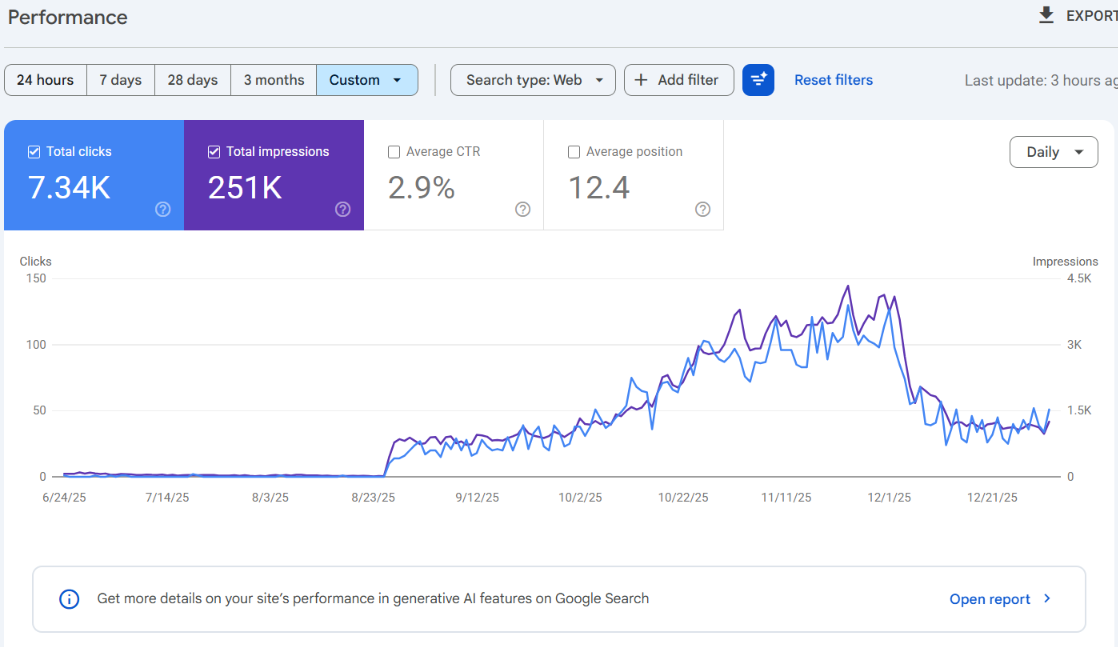Screen dimensions: 1118x647
Task: Select the 7 days range tab
Action: coord(120,80)
